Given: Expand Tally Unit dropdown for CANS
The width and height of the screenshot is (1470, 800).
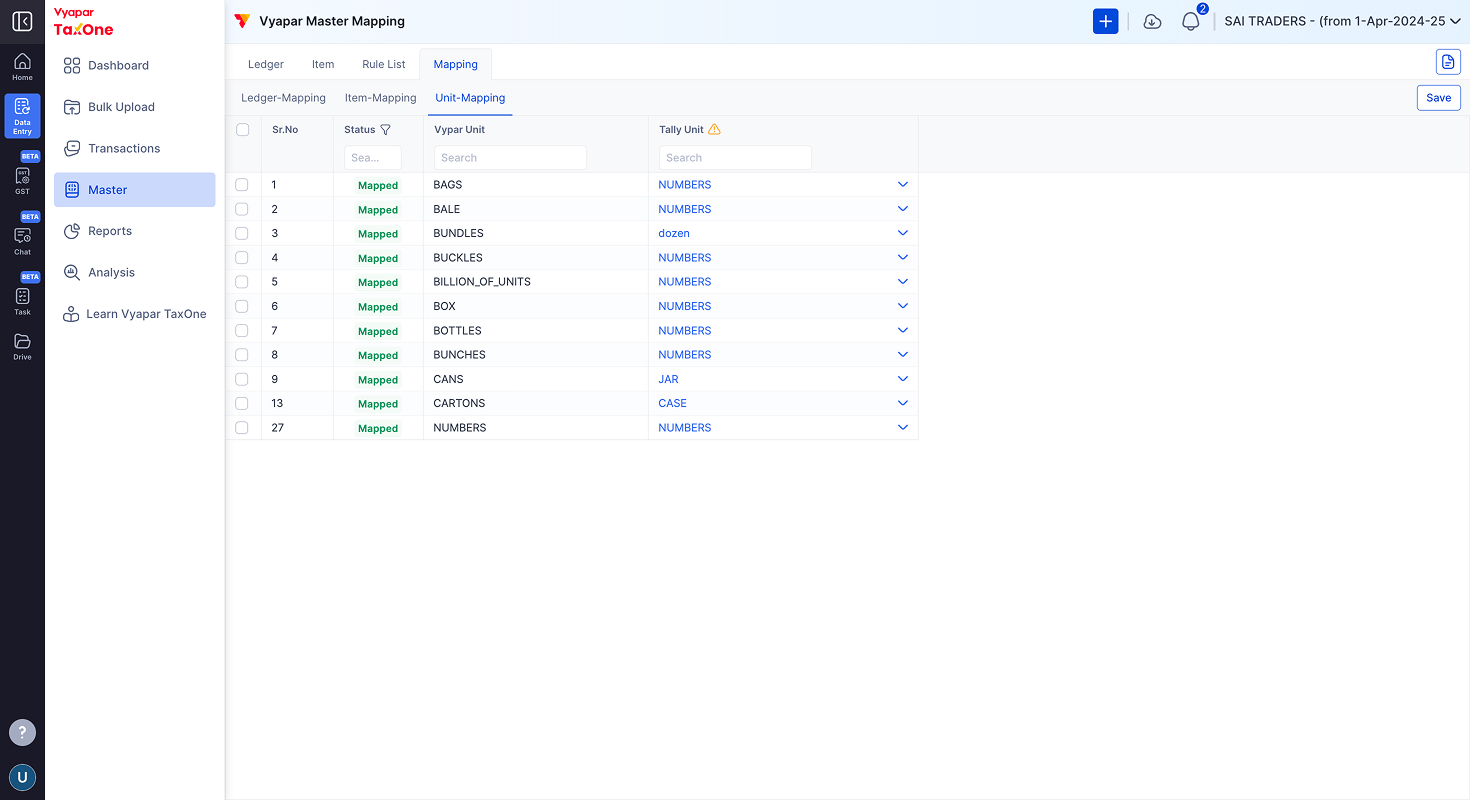Looking at the screenshot, I should click(902, 379).
